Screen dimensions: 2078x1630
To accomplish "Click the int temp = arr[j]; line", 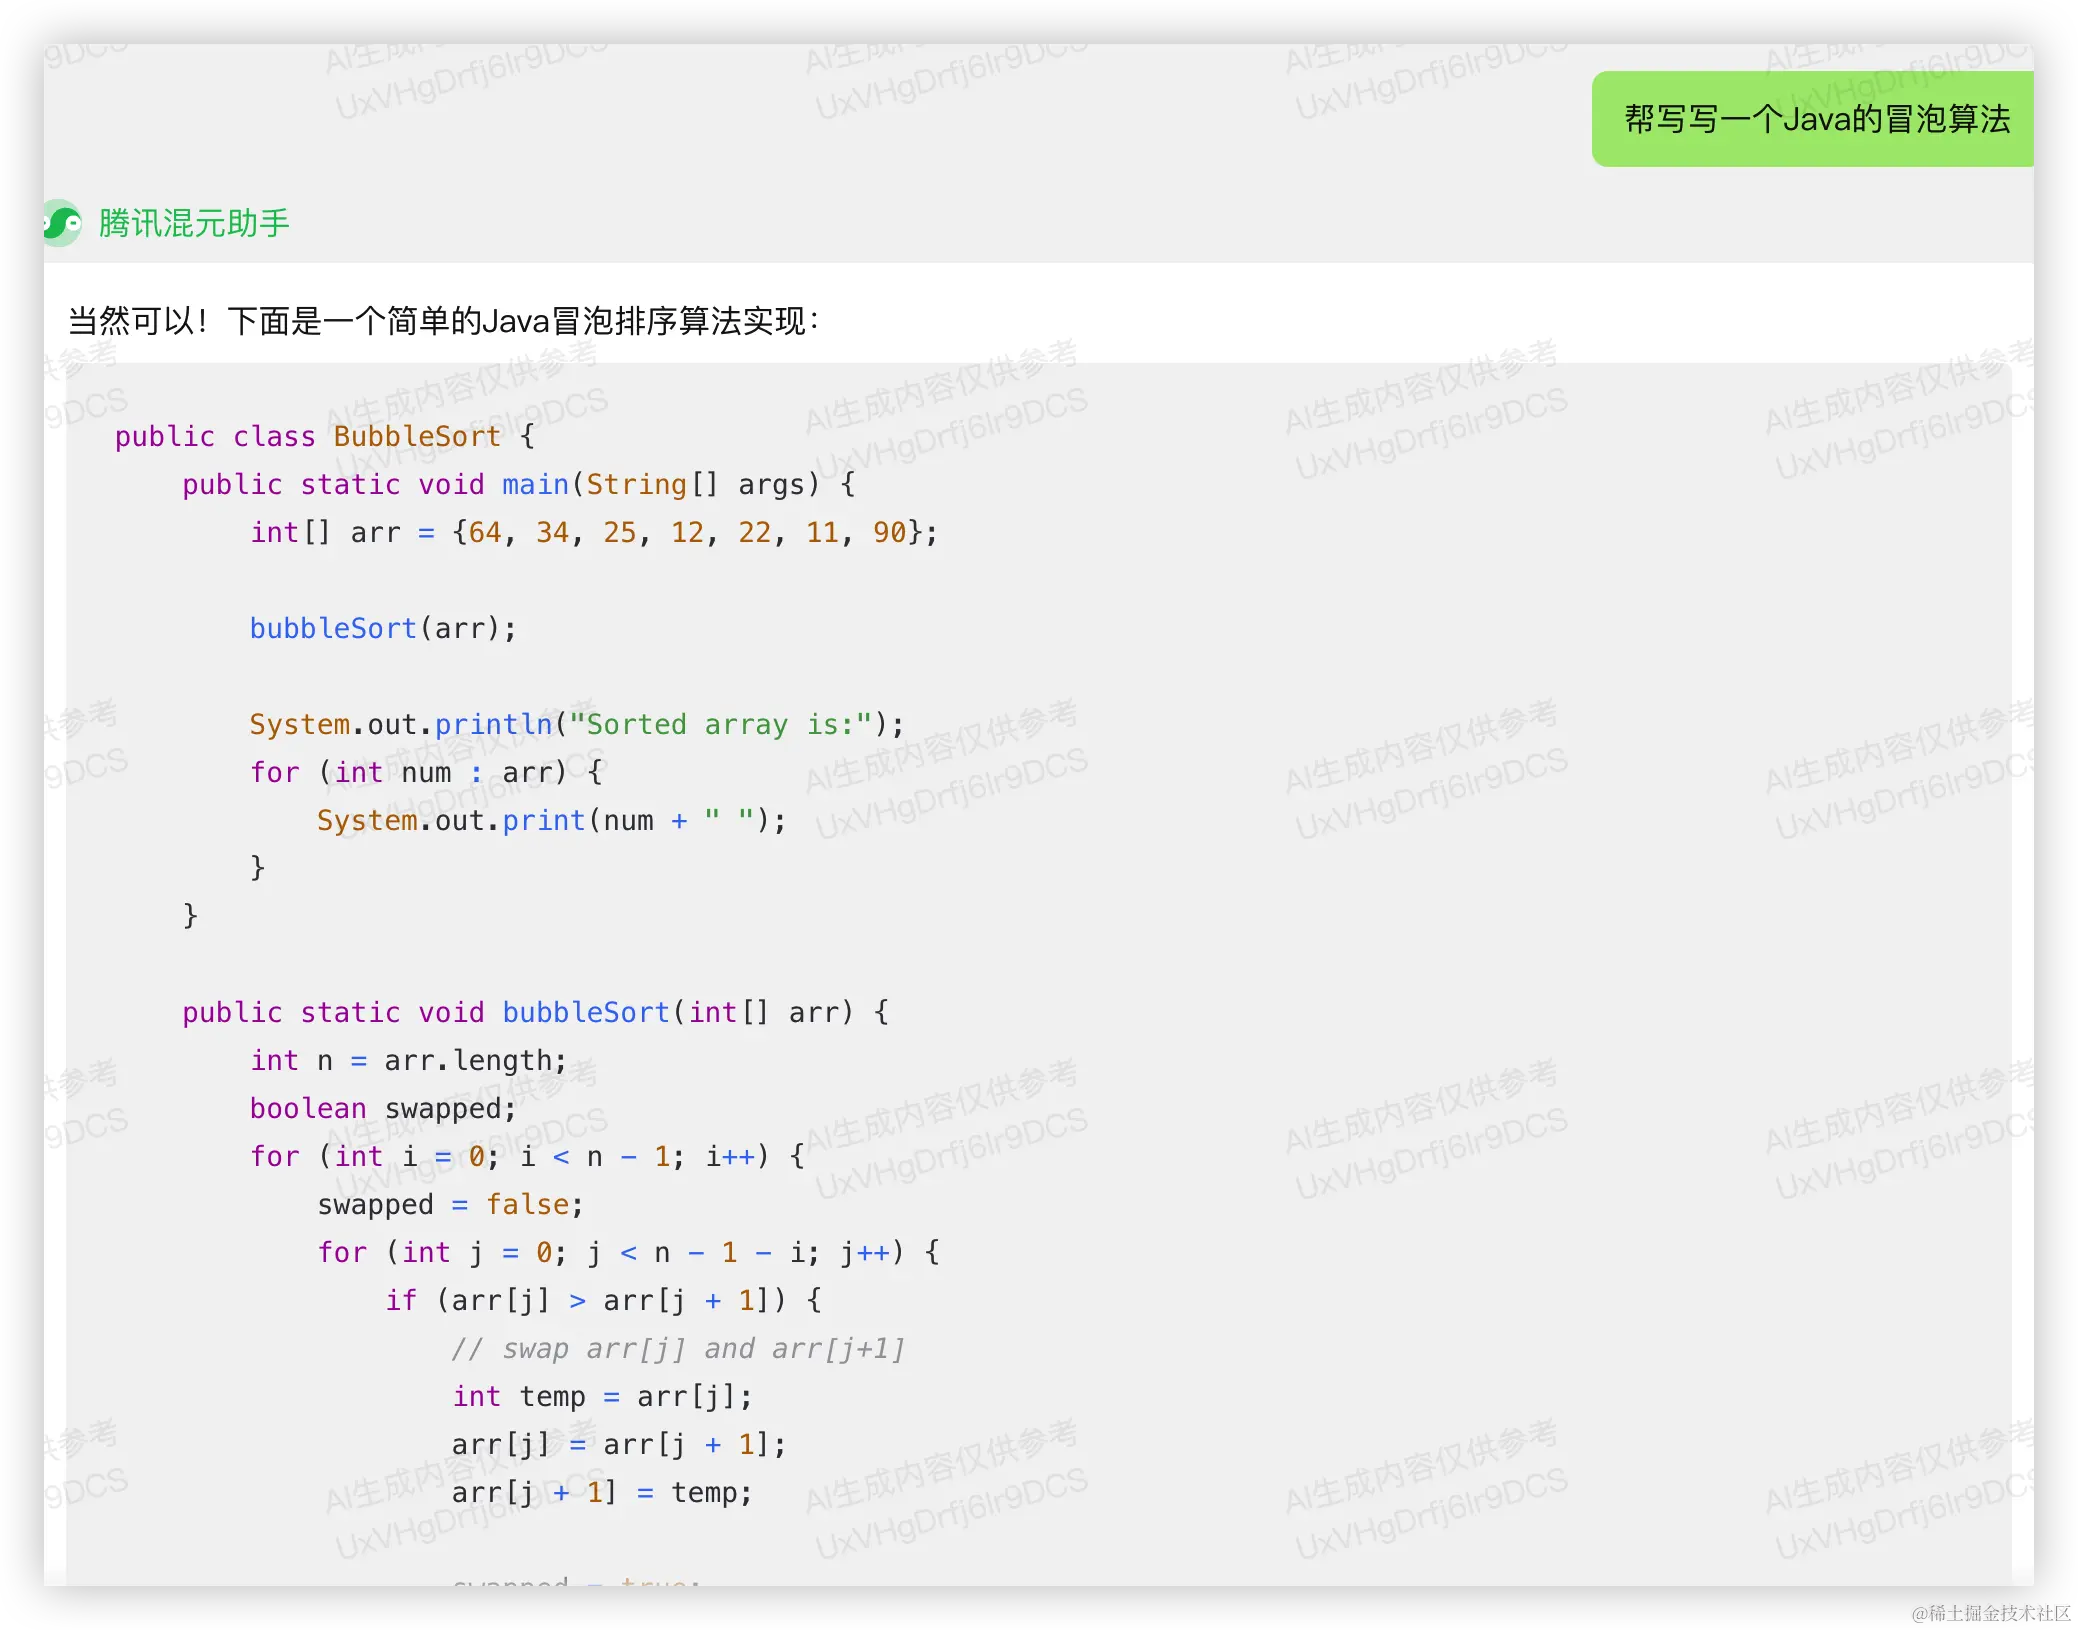I will pyautogui.click(x=602, y=1397).
